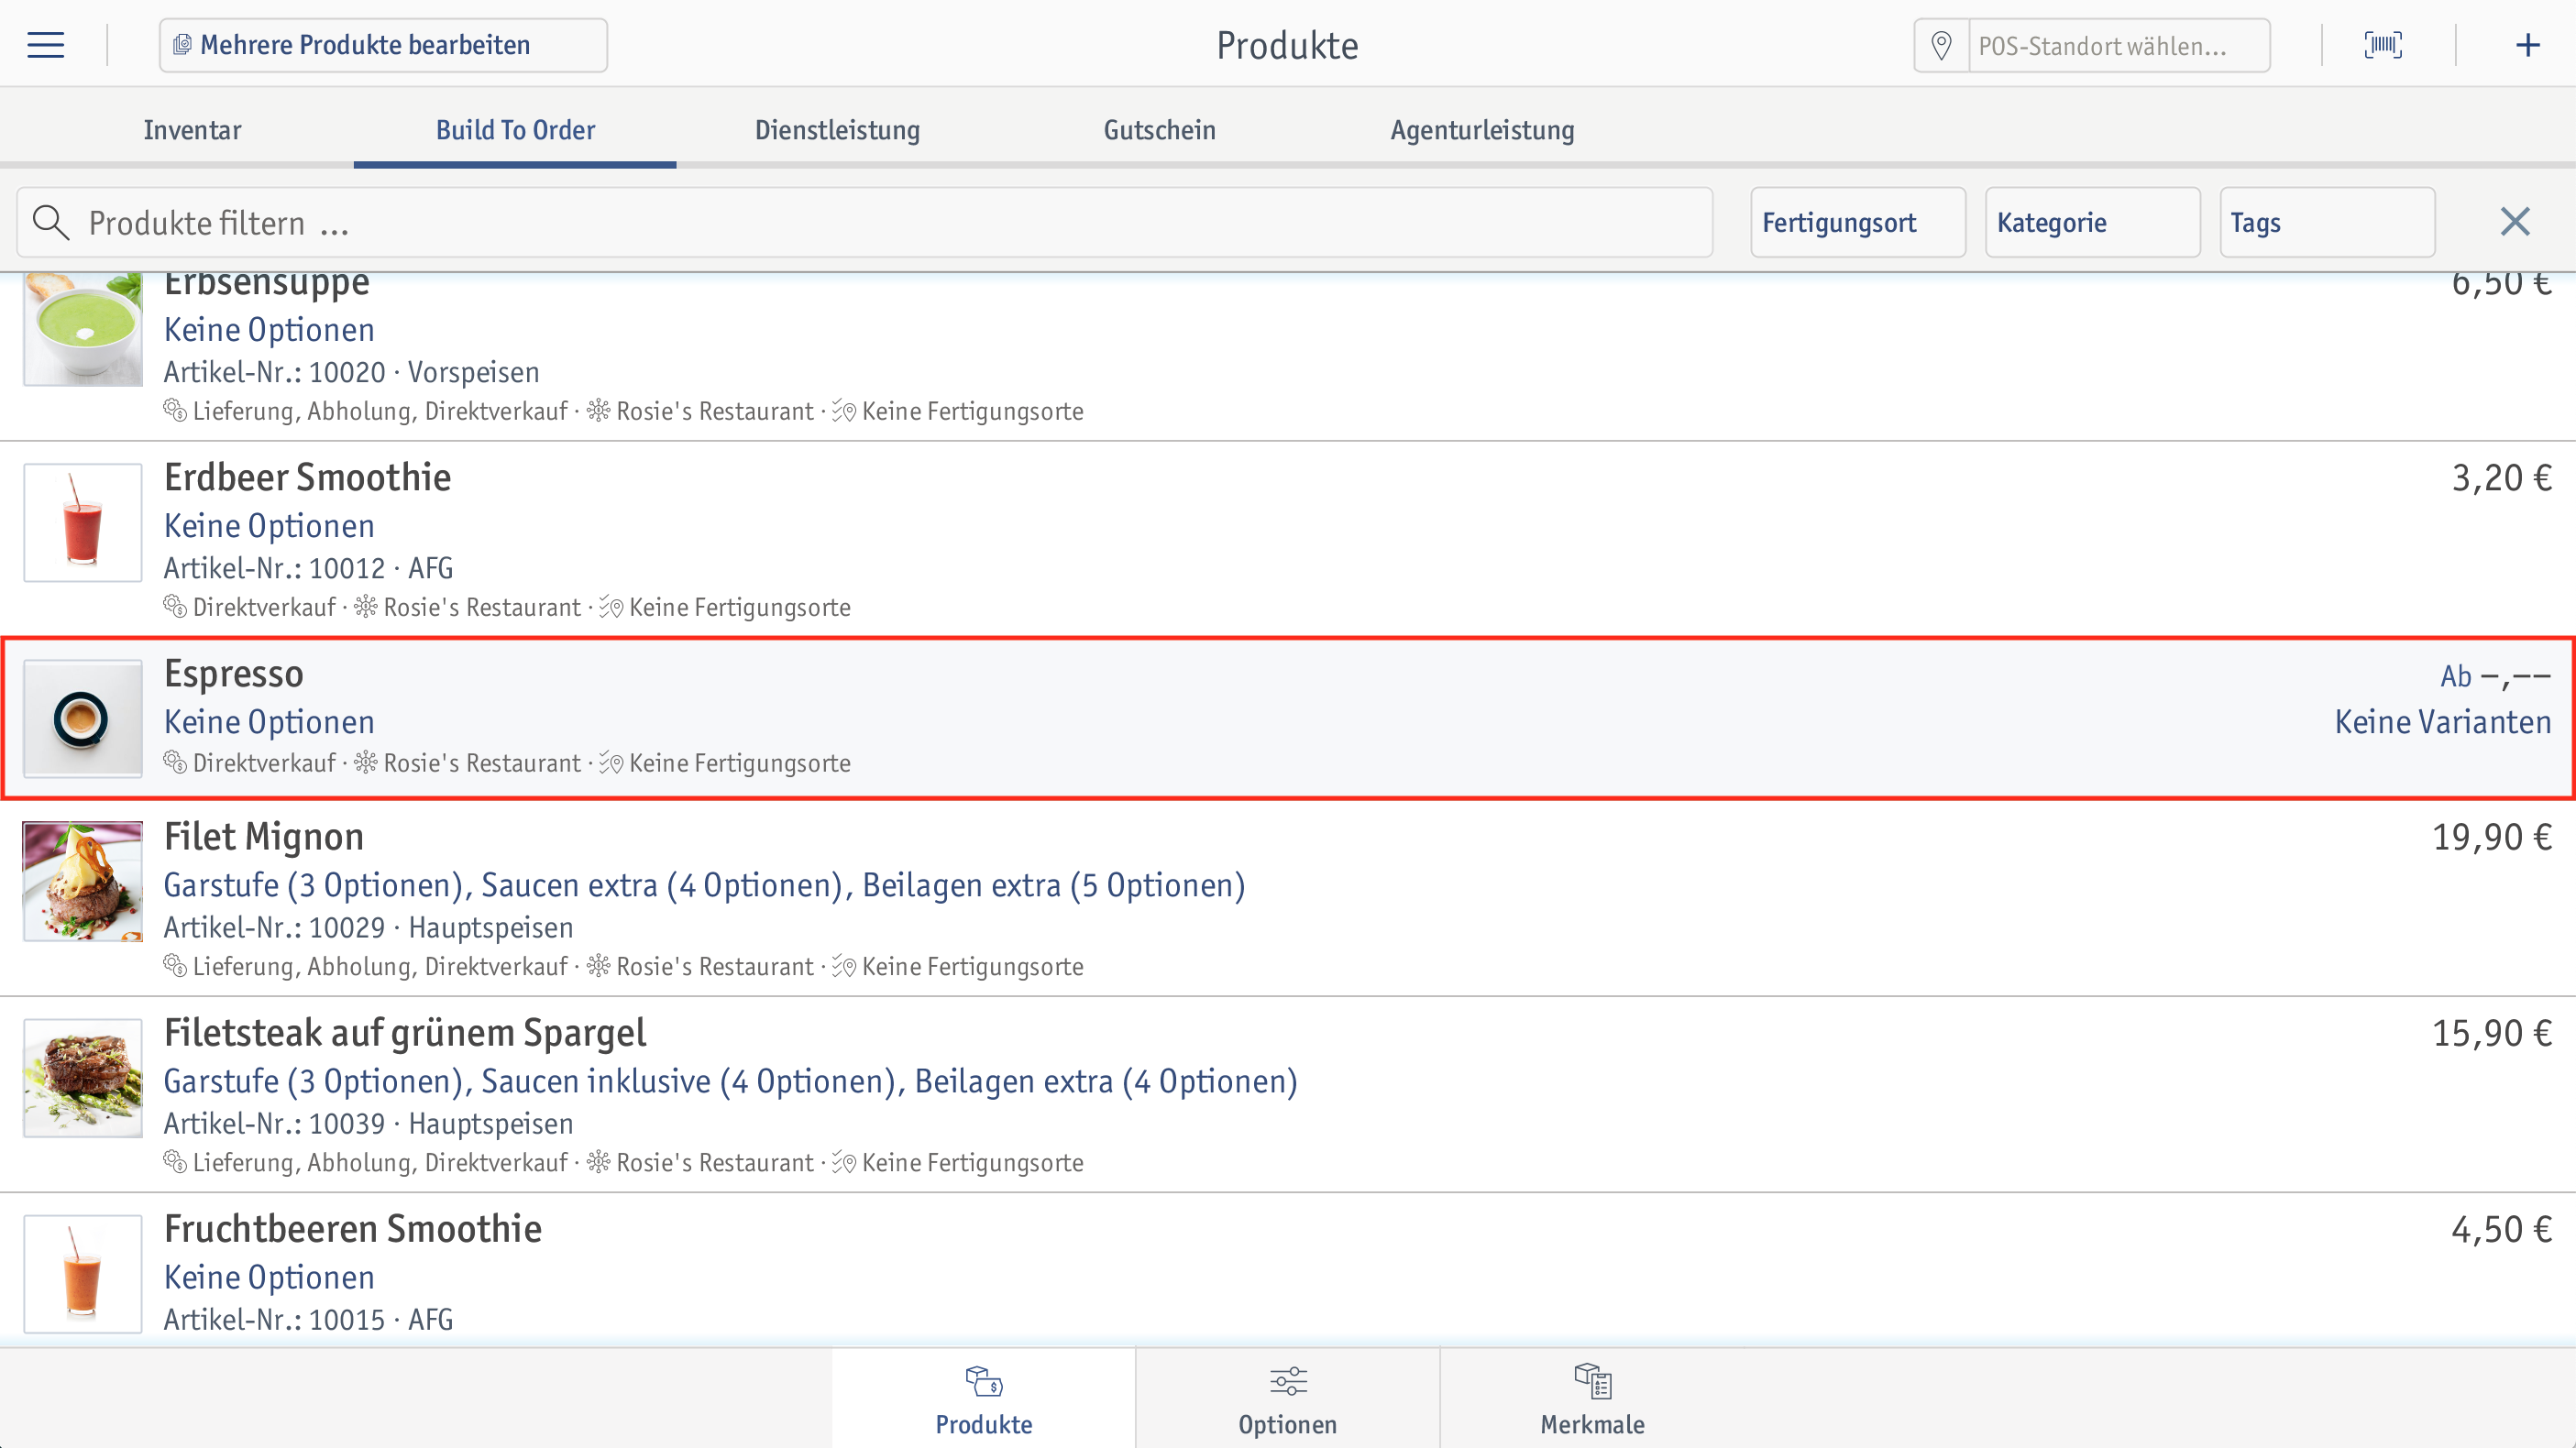
Task: Click the 15,90 € price
Action: point(2491,1033)
